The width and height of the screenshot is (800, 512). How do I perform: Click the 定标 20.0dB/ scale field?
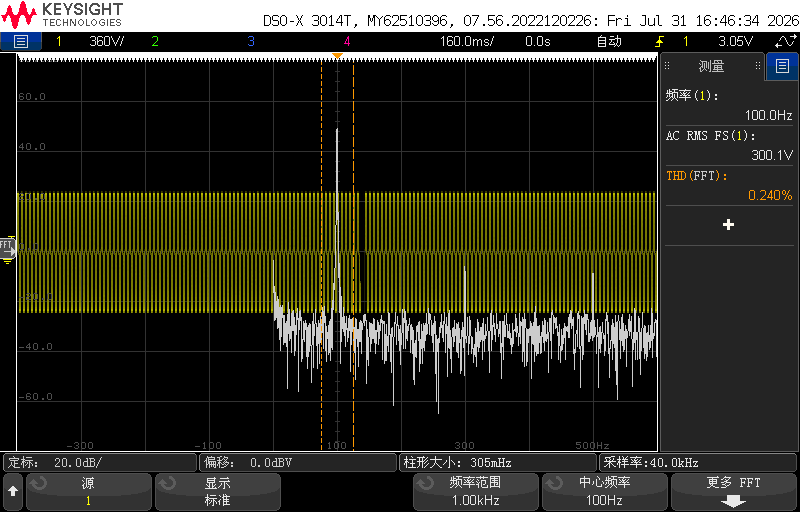pos(100,463)
